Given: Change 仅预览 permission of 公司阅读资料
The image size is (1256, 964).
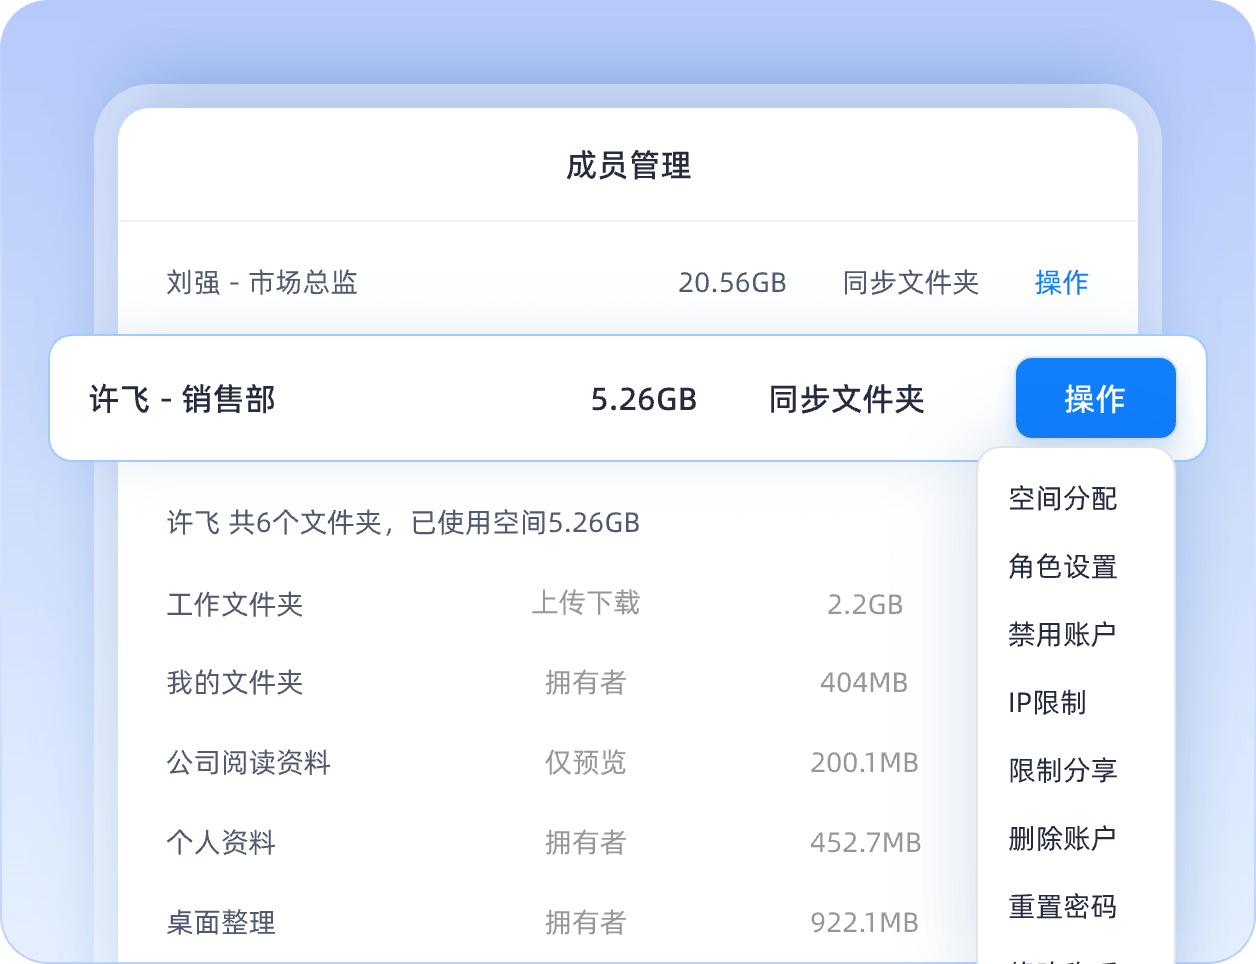Looking at the screenshot, I should coord(585,763).
